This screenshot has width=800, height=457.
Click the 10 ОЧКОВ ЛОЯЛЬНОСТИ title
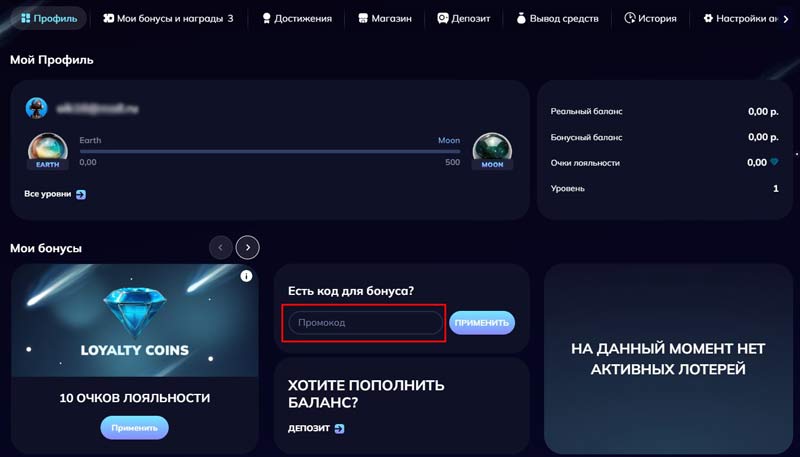click(135, 398)
